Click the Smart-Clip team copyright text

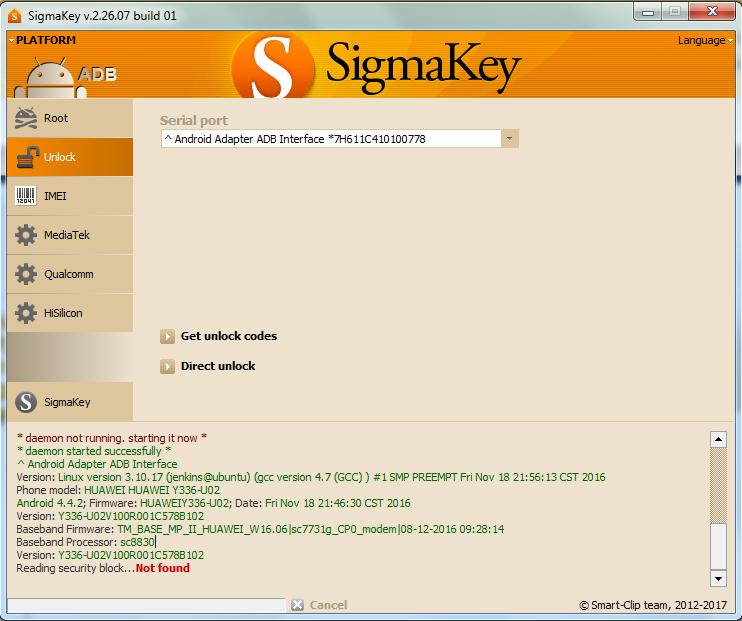click(653, 605)
